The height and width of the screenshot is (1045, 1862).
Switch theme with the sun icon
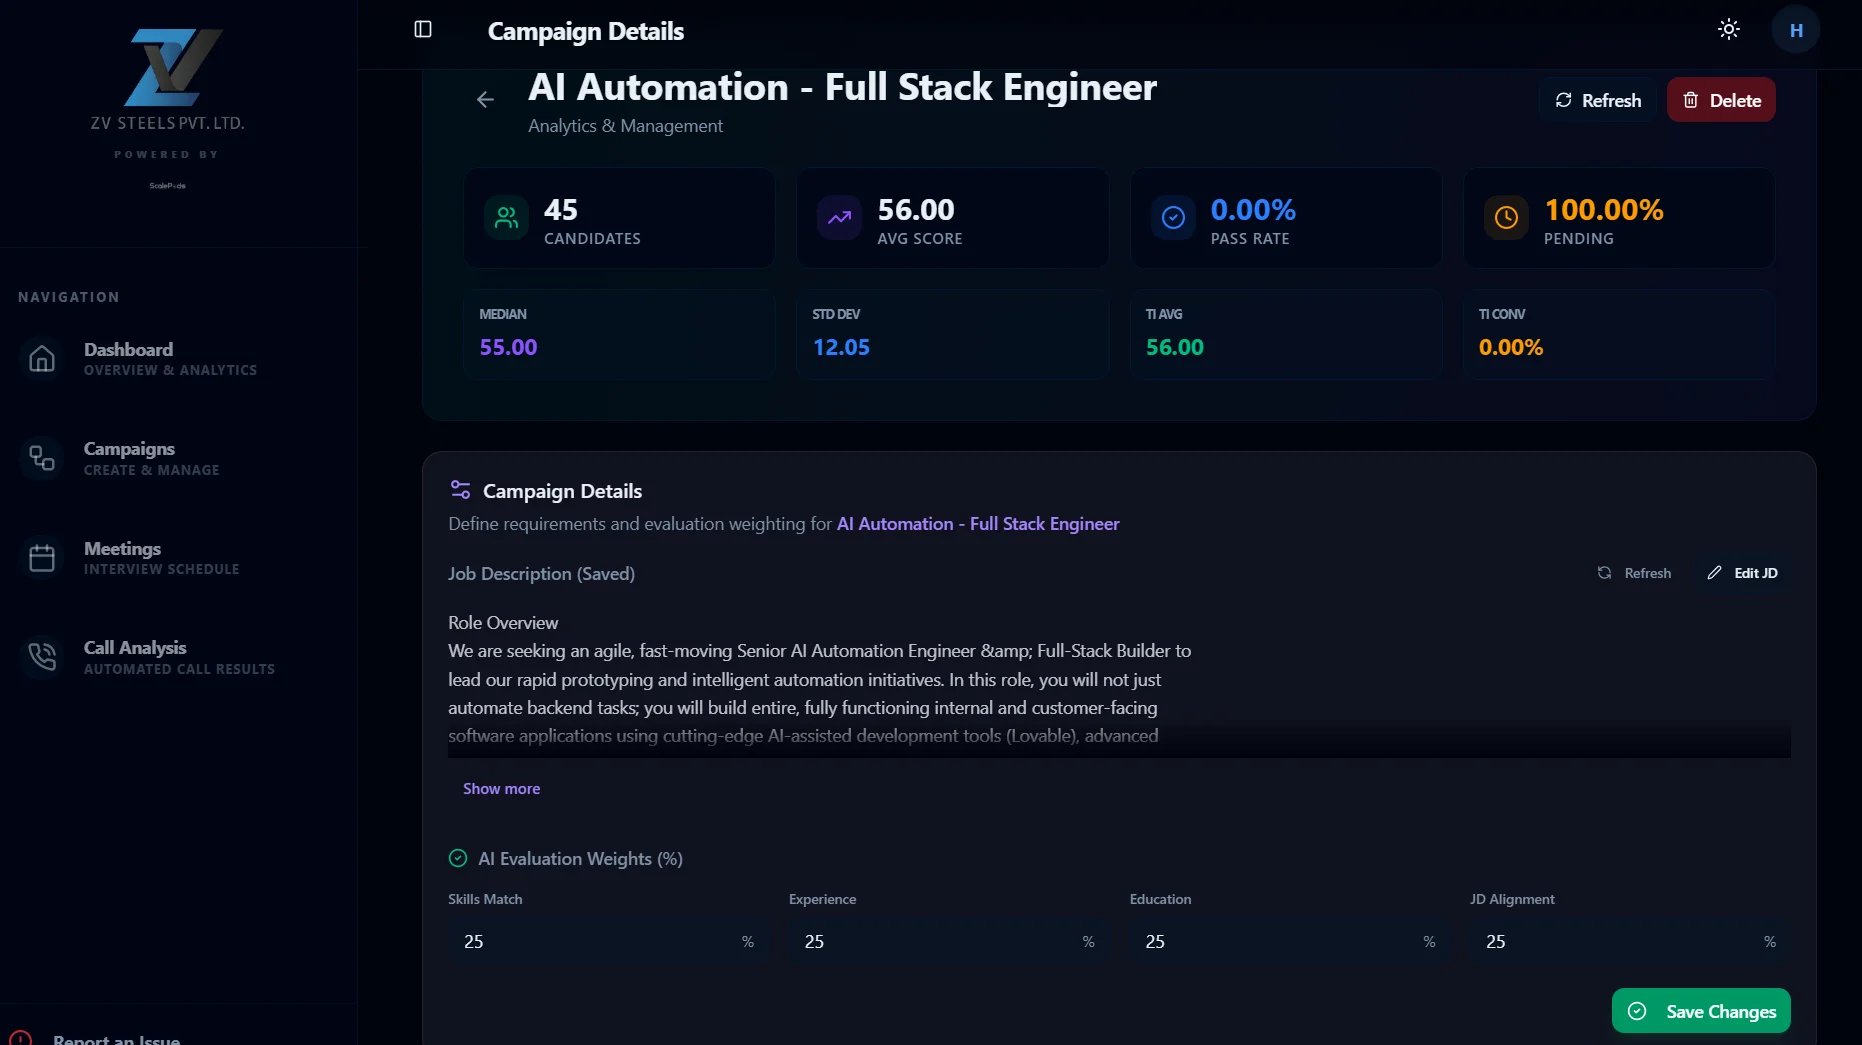point(1729,29)
